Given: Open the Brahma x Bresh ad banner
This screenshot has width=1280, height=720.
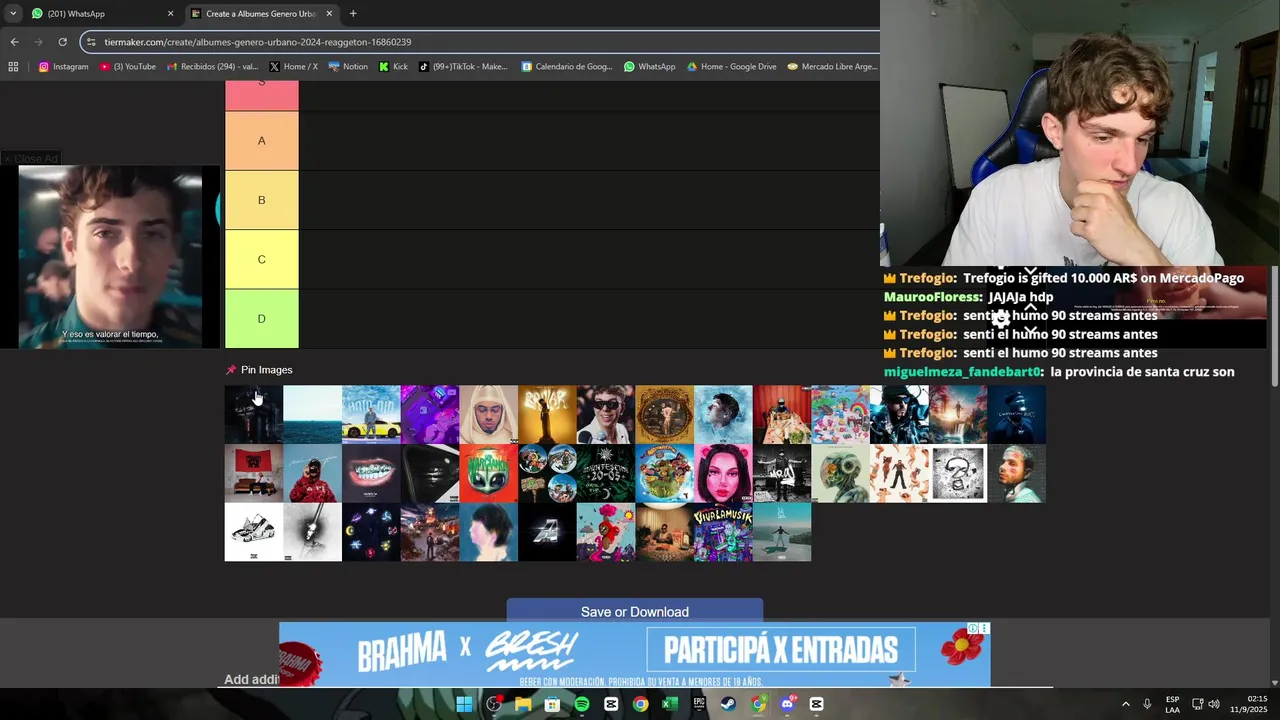Looking at the screenshot, I should point(635,654).
